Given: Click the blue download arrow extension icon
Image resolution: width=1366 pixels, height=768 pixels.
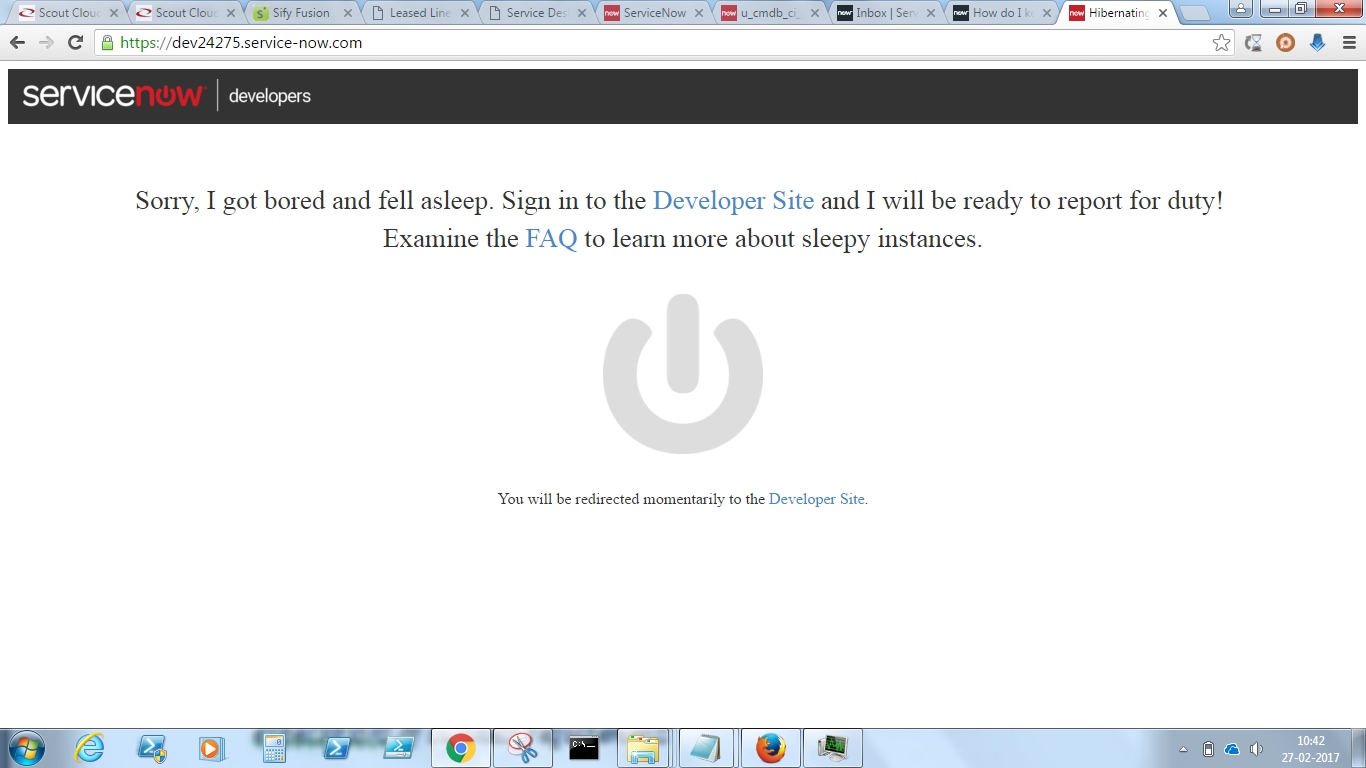Looking at the screenshot, I should [x=1317, y=43].
